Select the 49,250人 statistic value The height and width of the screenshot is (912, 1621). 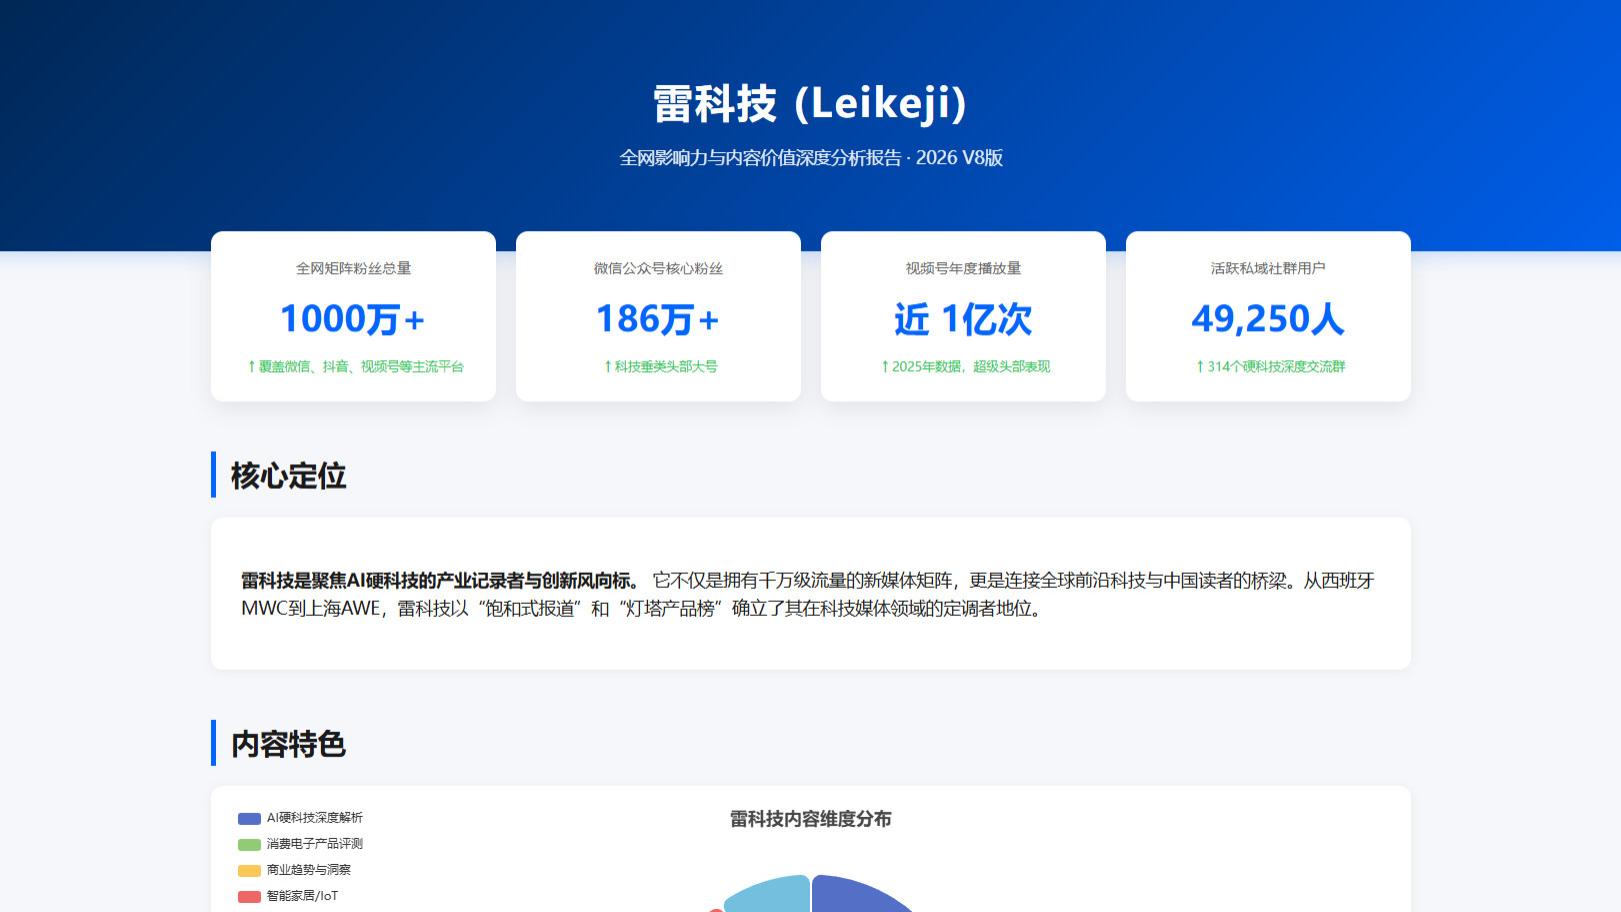[x=1268, y=319]
